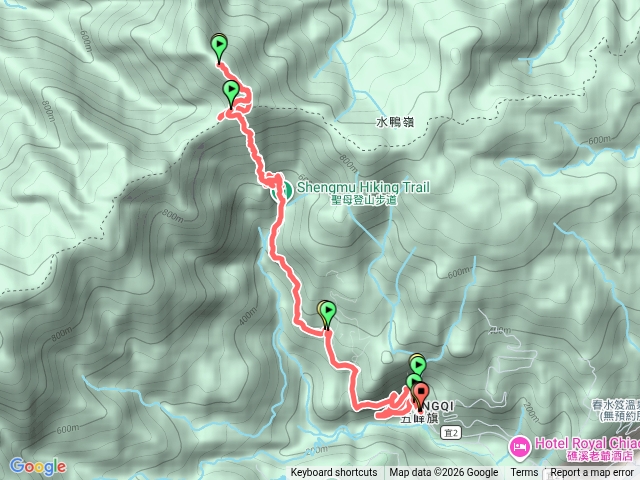
Task: Open the Google logo link
Action: (38, 467)
